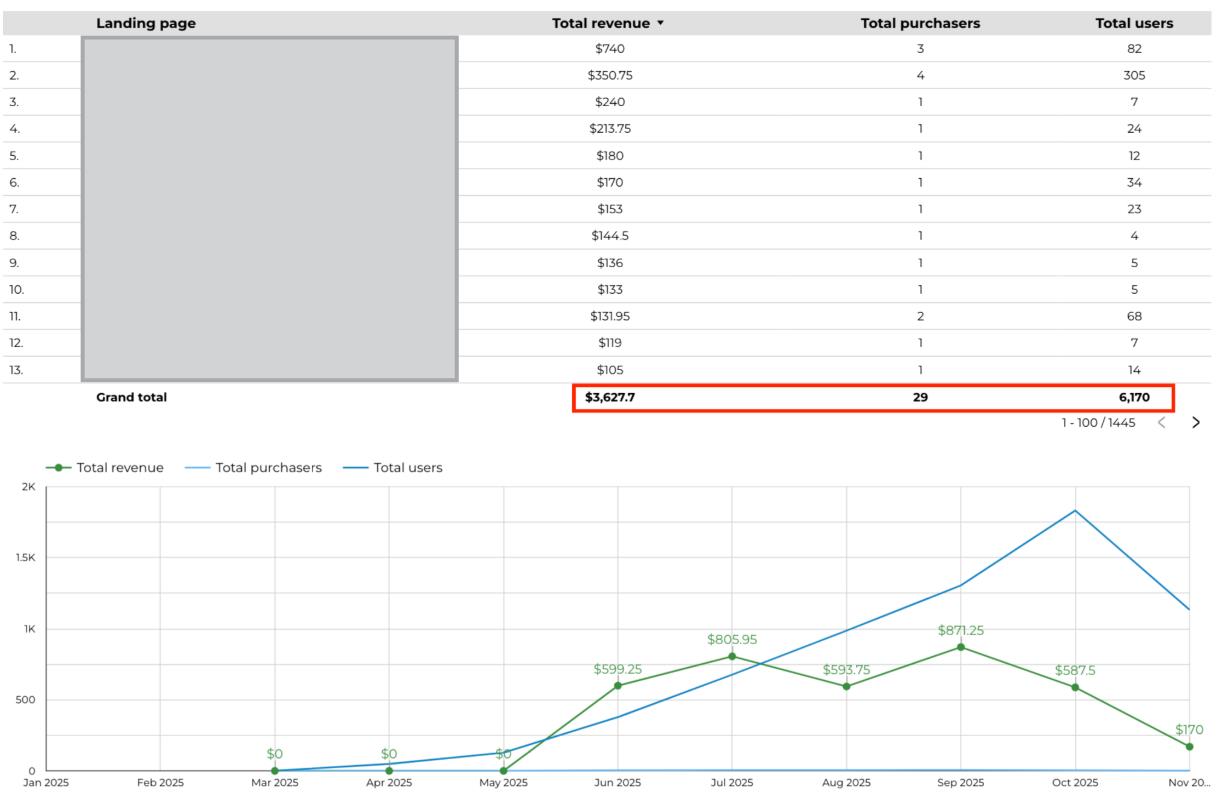Click the Aug 2025 revenue marker $593.75
The height and width of the screenshot is (804, 1226).
(846, 686)
